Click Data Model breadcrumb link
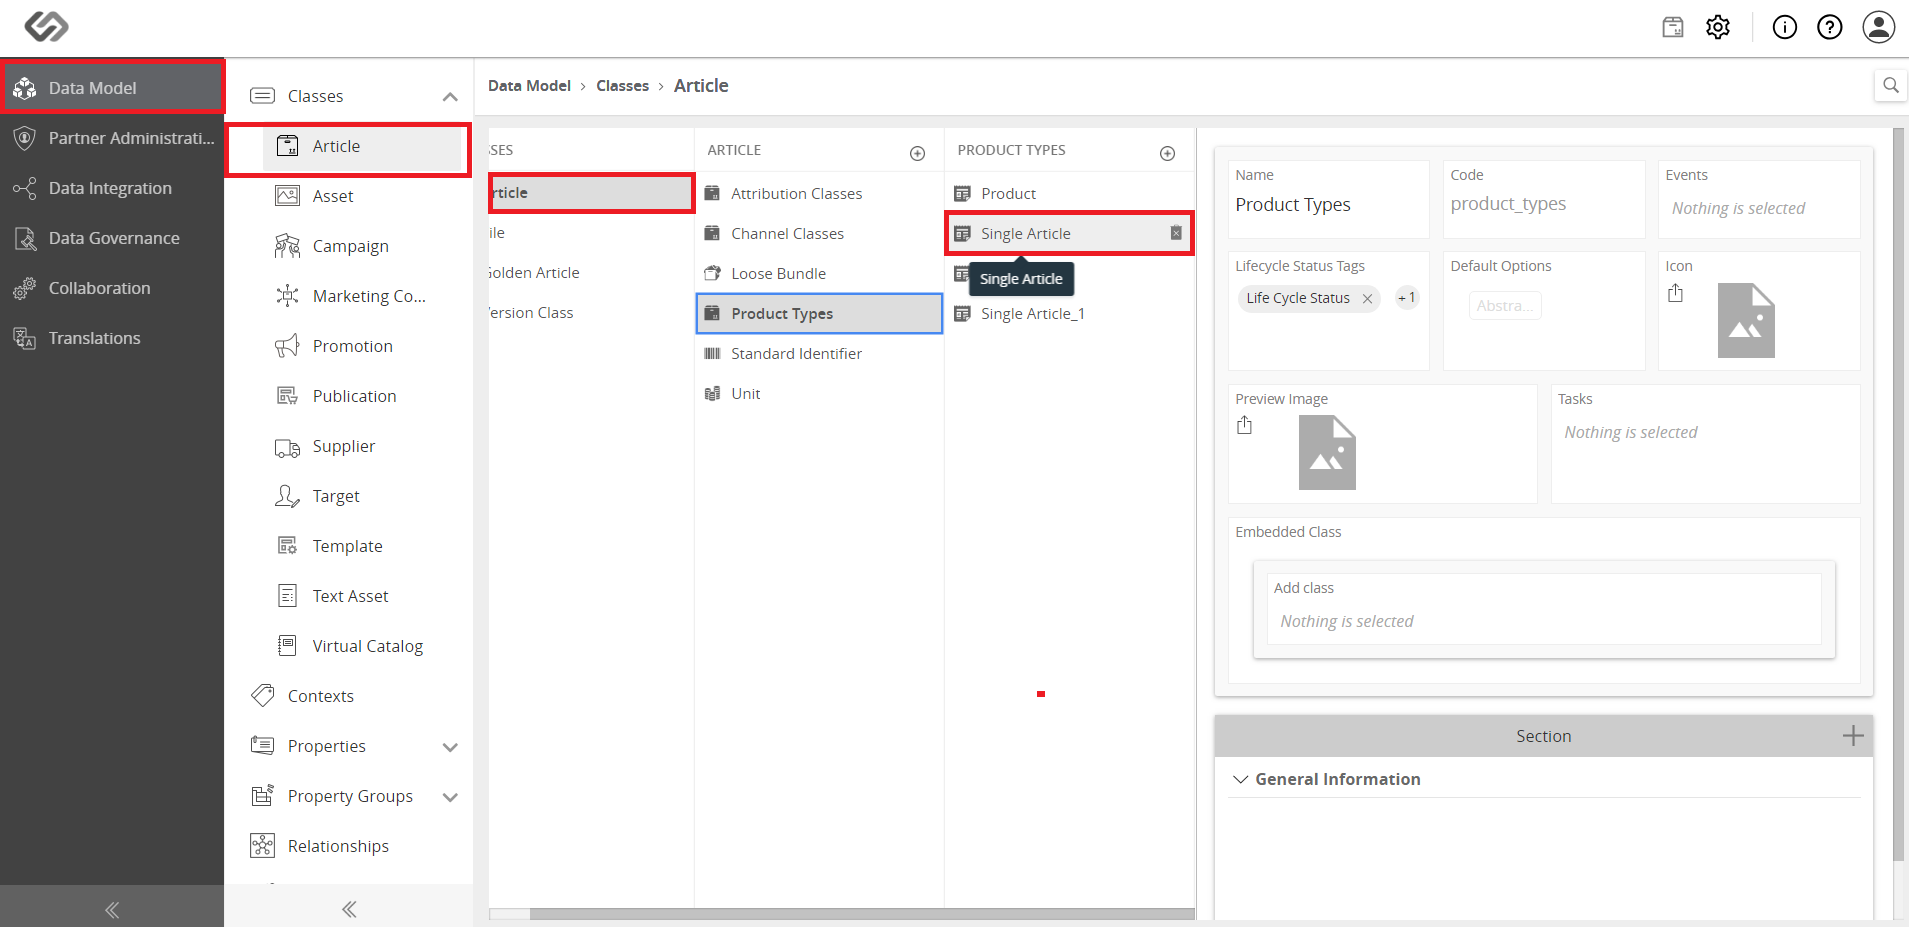 point(529,86)
